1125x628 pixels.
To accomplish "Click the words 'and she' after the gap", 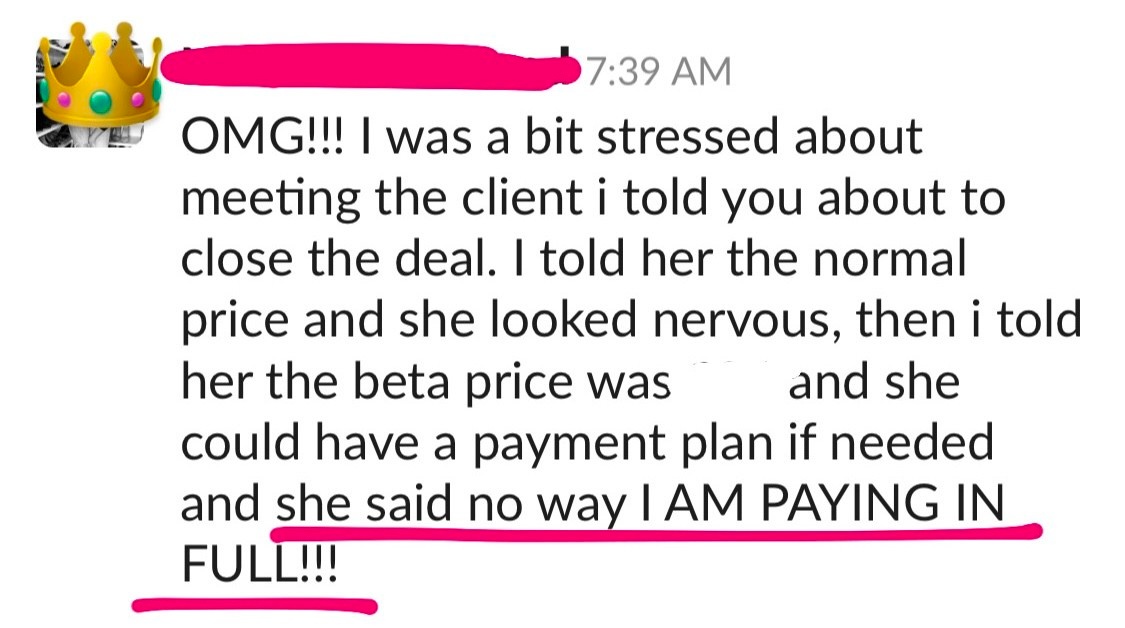I will [874, 382].
